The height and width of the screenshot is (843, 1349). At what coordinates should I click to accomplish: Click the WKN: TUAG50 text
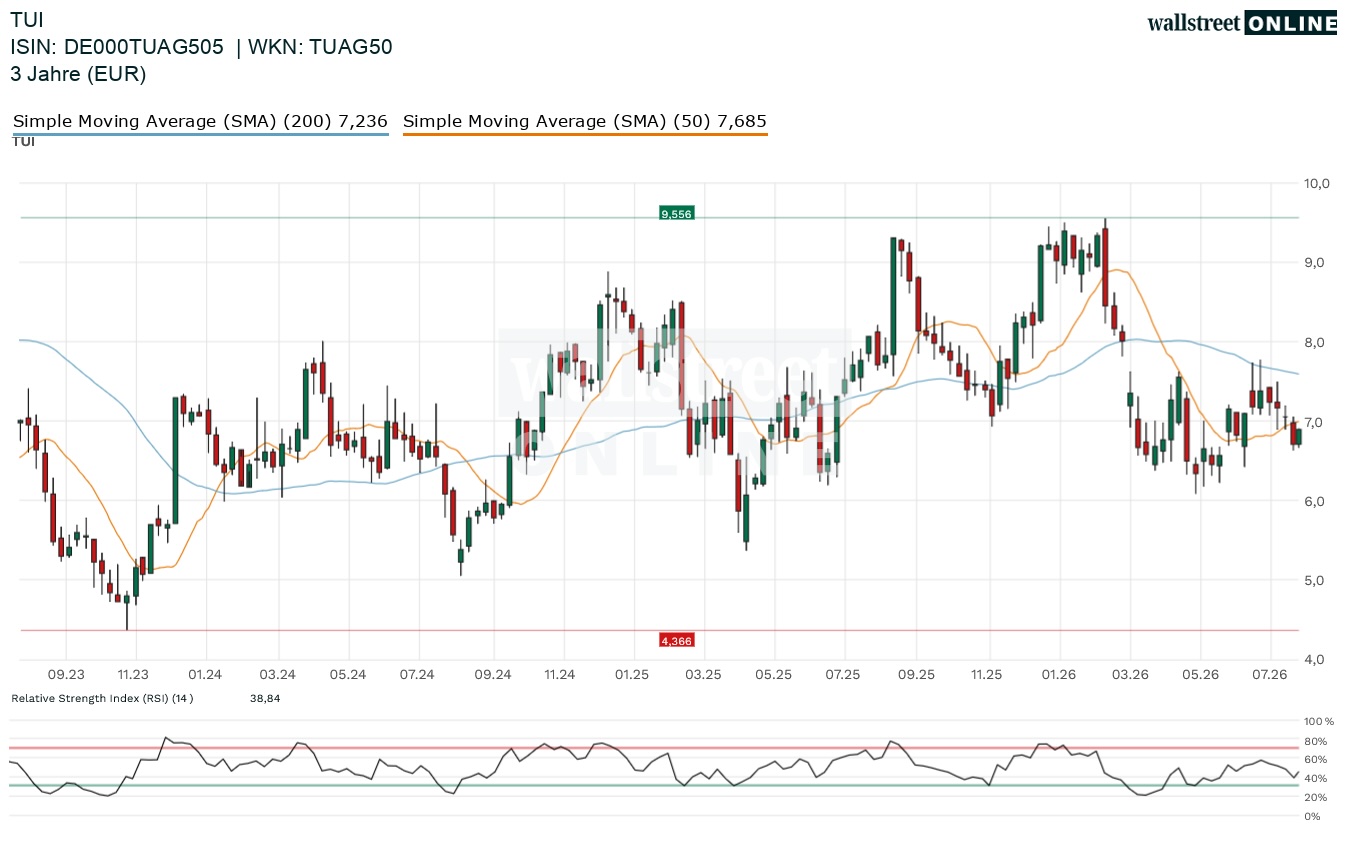tap(320, 46)
